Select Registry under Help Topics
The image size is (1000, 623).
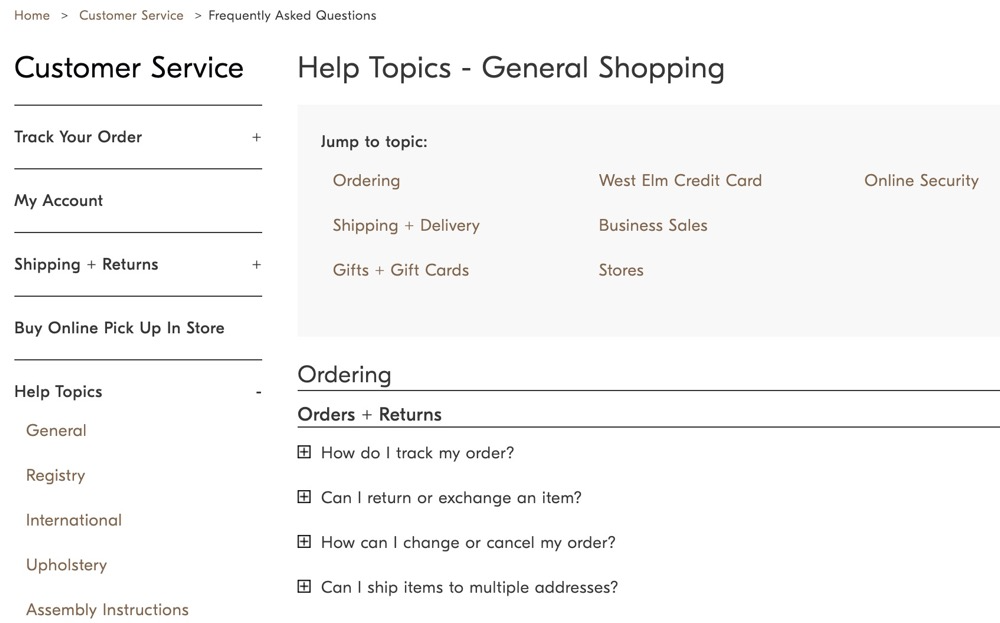click(x=55, y=476)
